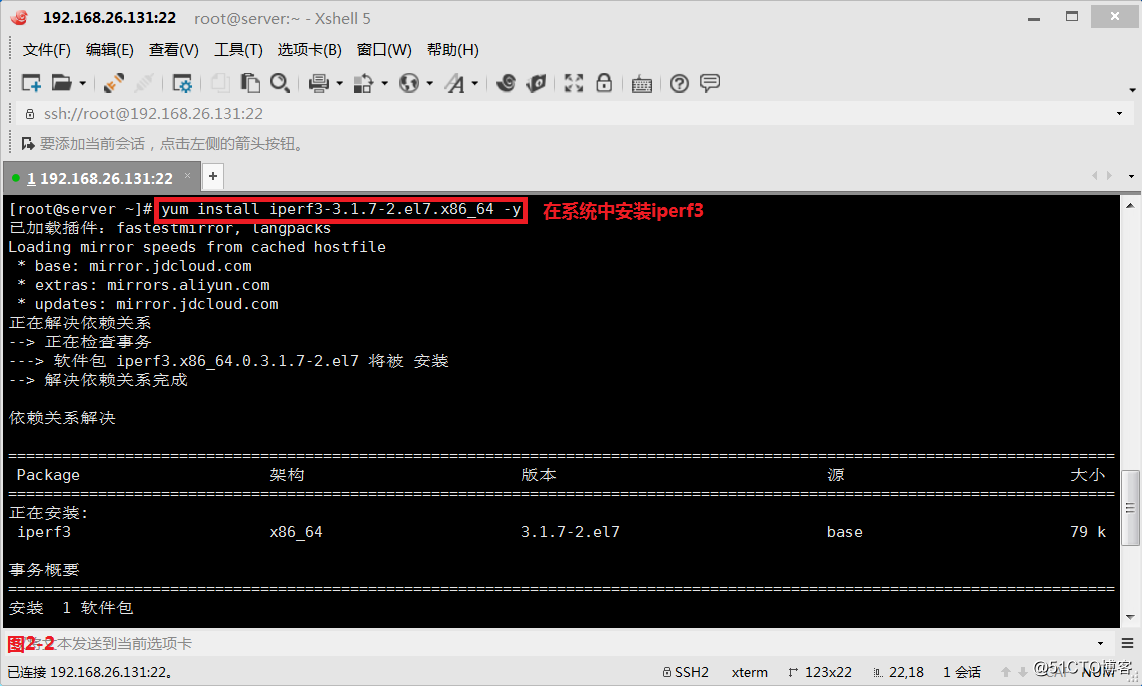This screenshot has width=1142, height=686.
Task: Click 123x22 terminal size in status bar
Action: (x=820, y=672)
